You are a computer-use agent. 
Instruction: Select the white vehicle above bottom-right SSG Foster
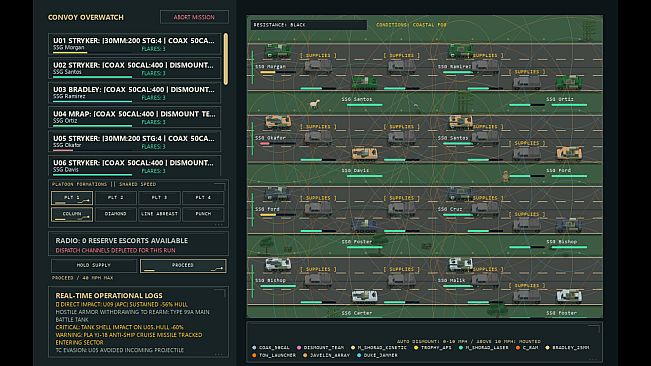tap(569, 296)
